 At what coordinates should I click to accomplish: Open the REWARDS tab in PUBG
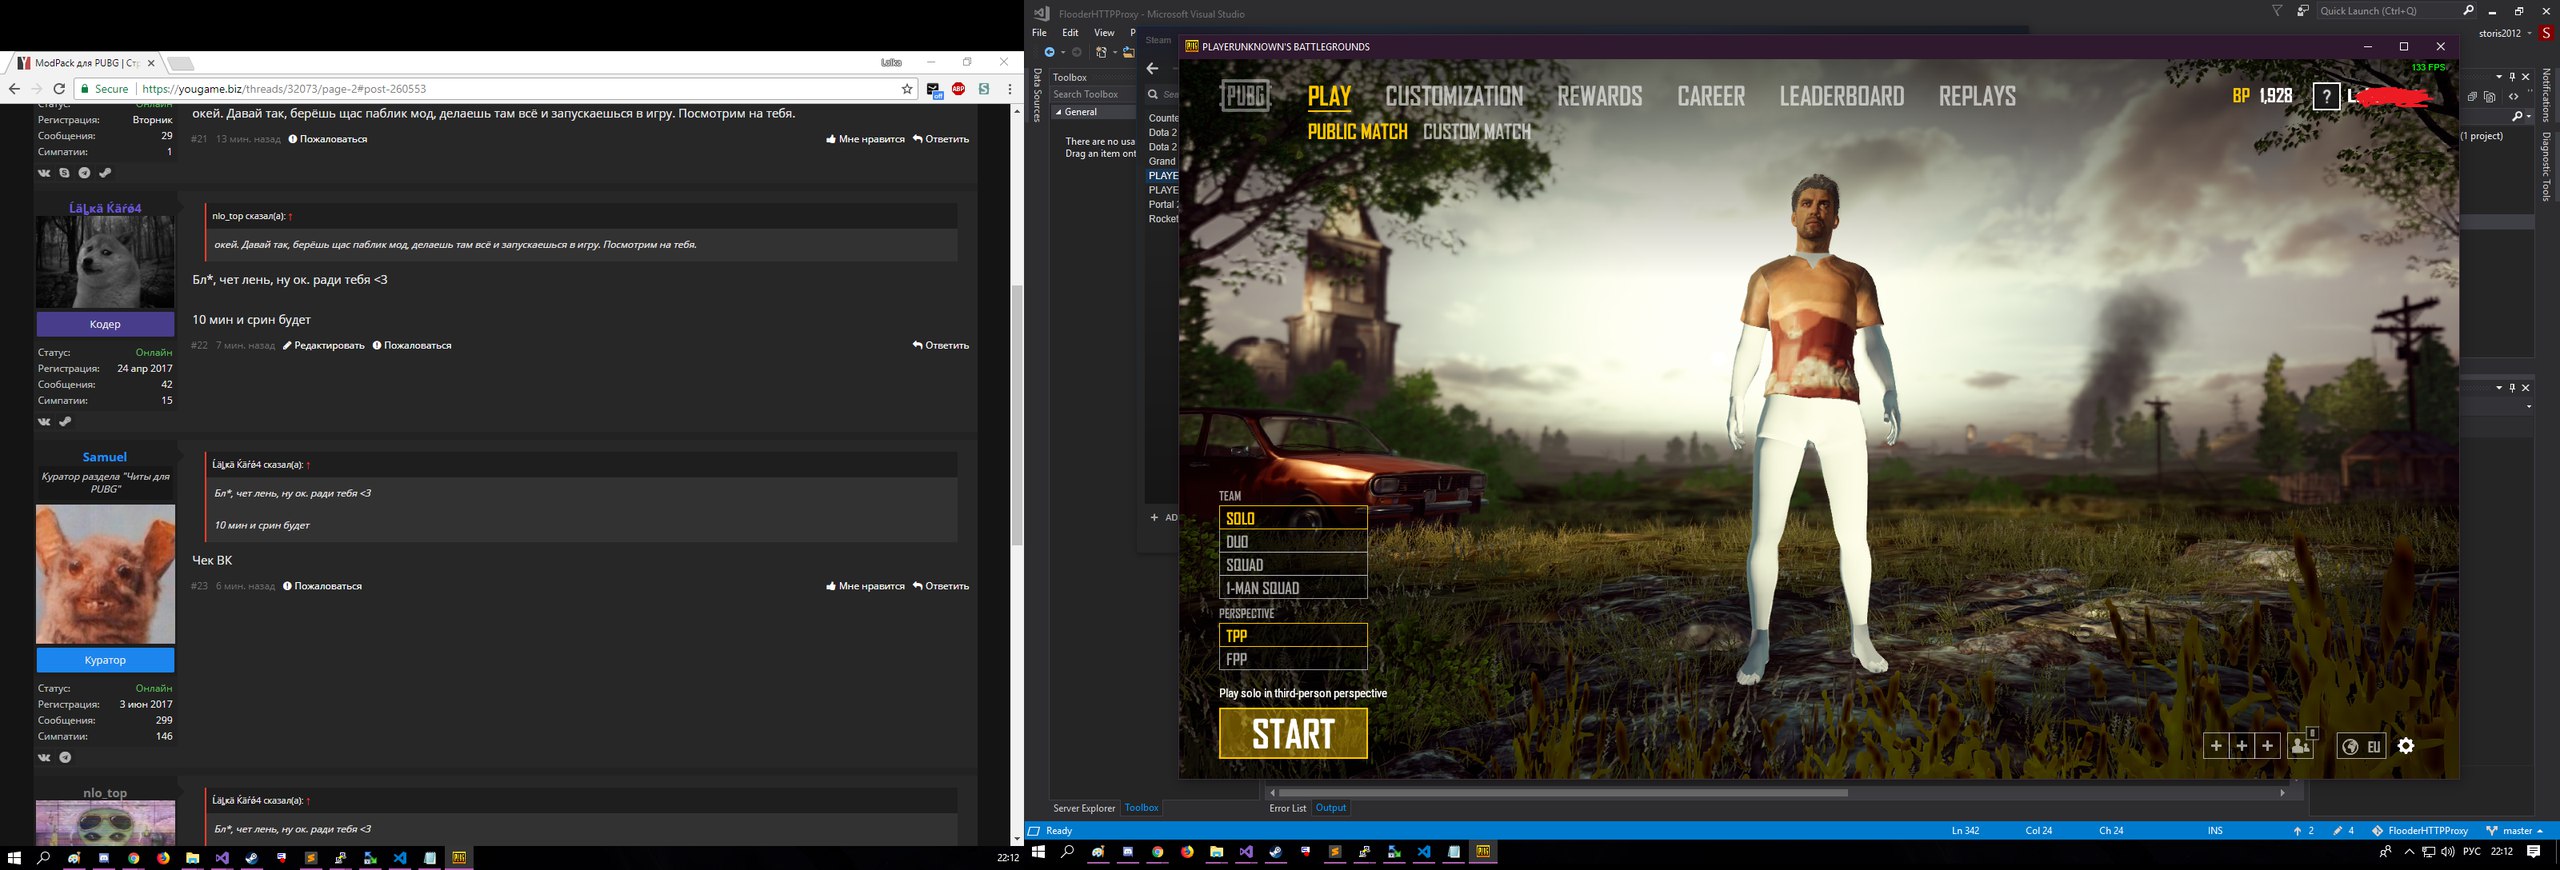click(x=1600, y=97)
